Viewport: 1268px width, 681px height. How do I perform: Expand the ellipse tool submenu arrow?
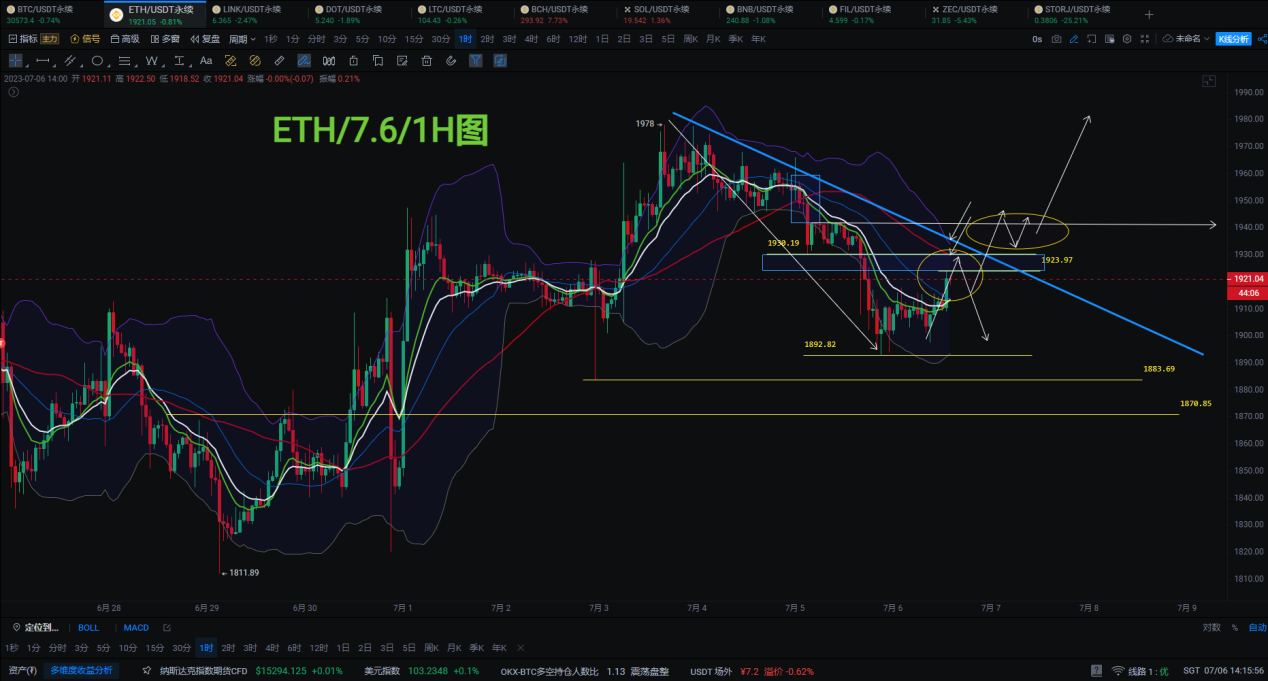pos(108,67)
